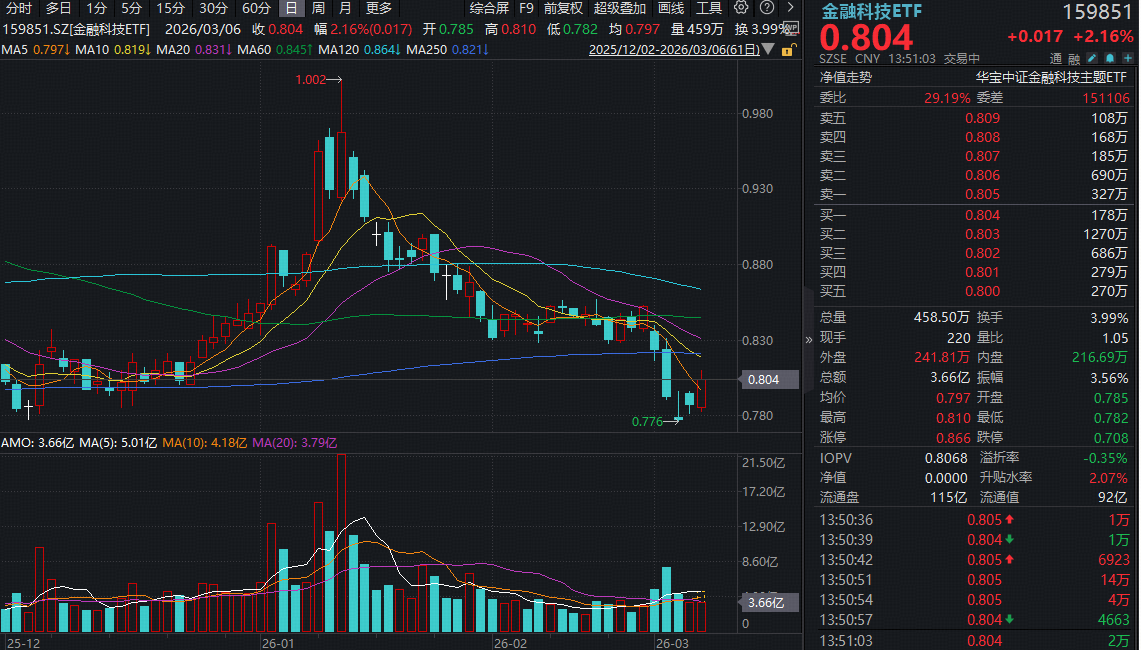Open the 工具 menu
Viewport: 1141px width, 650px height.
pyautogui.click(x=709, y=8)
